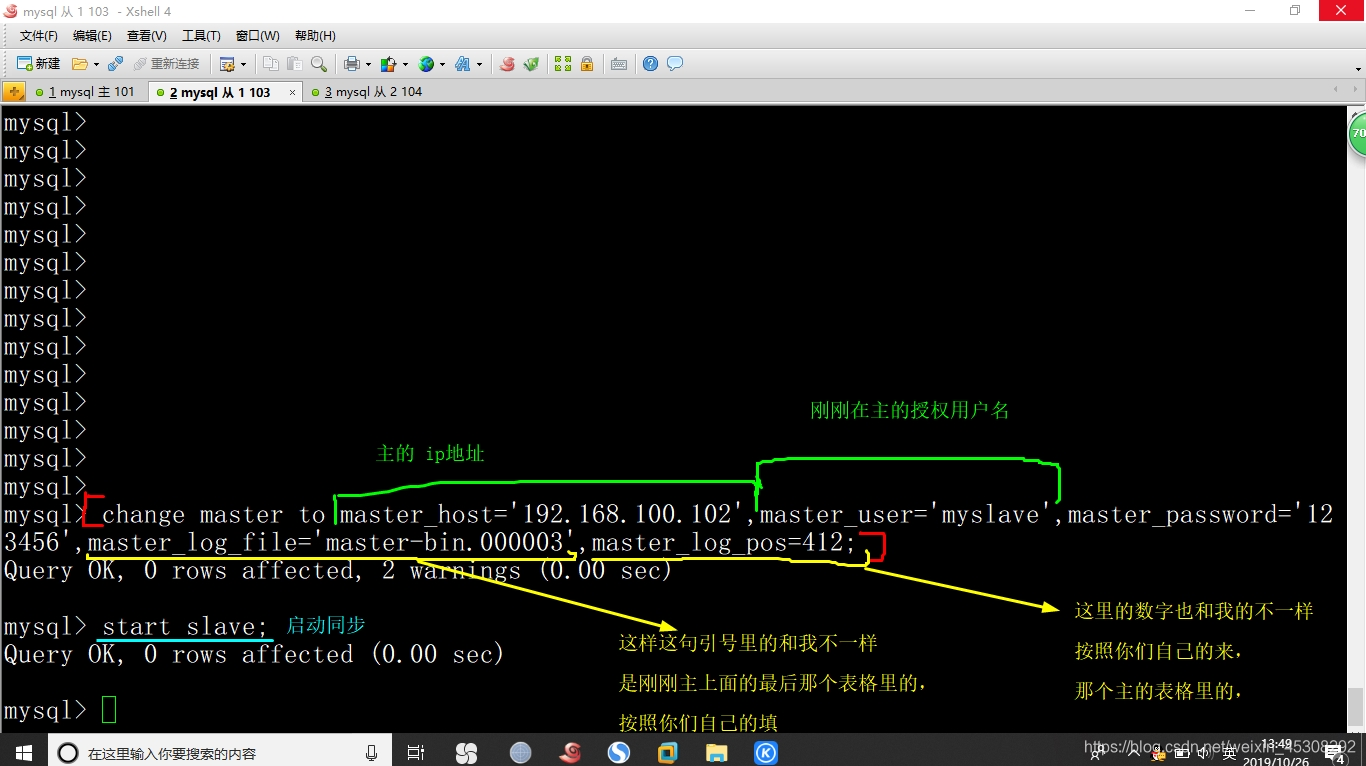Open Task View on the taskbar
1366x766 pixels.
click(x=416, y=752)
